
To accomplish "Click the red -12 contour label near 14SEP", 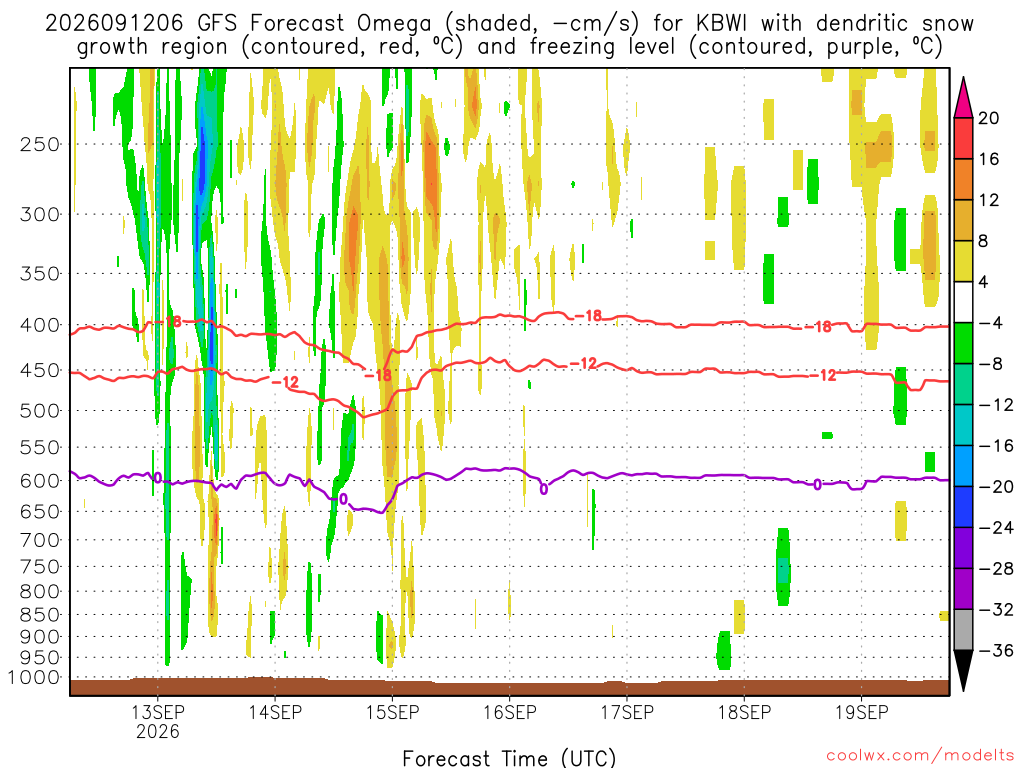I will [284, 382].
